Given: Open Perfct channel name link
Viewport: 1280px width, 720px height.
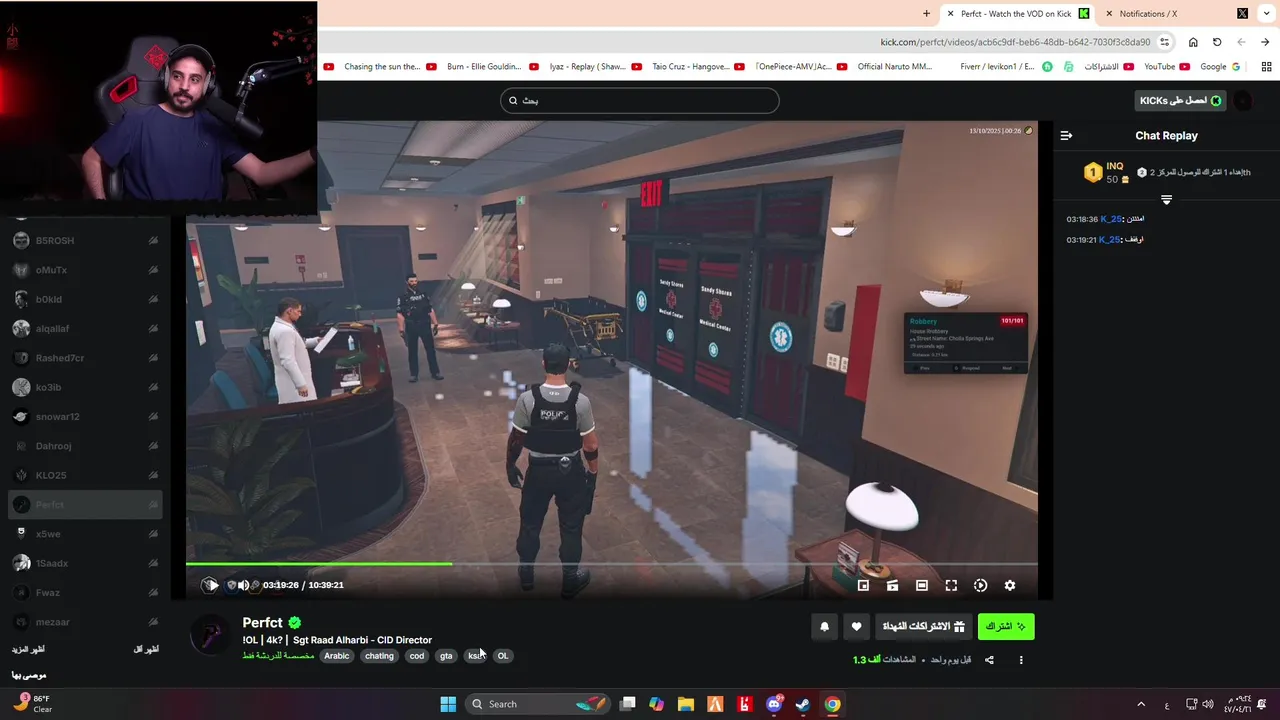Looking at the screenshot, I should [262, 623].
